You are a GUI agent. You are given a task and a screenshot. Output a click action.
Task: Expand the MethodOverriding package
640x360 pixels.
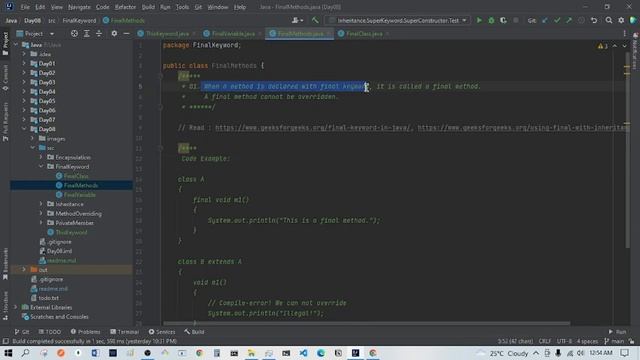click(41, 214)
